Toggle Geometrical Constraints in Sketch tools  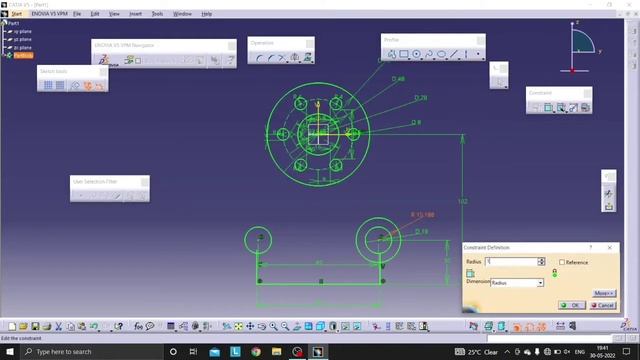(x=88, y=85)
